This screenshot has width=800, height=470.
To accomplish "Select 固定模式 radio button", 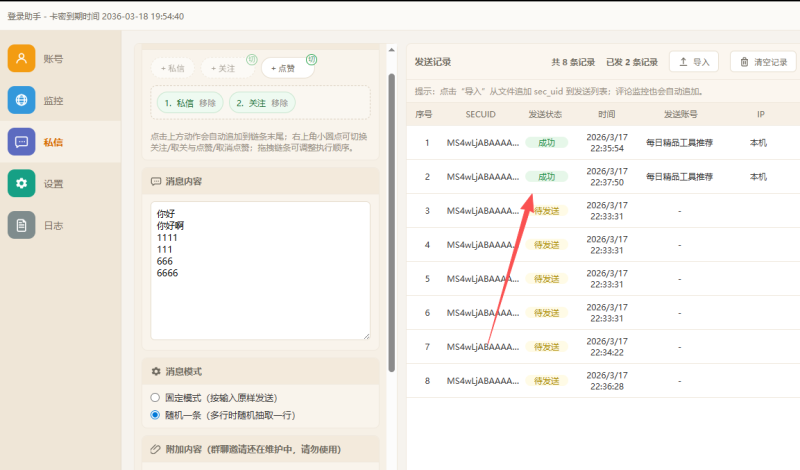I will tap(155, 398).
